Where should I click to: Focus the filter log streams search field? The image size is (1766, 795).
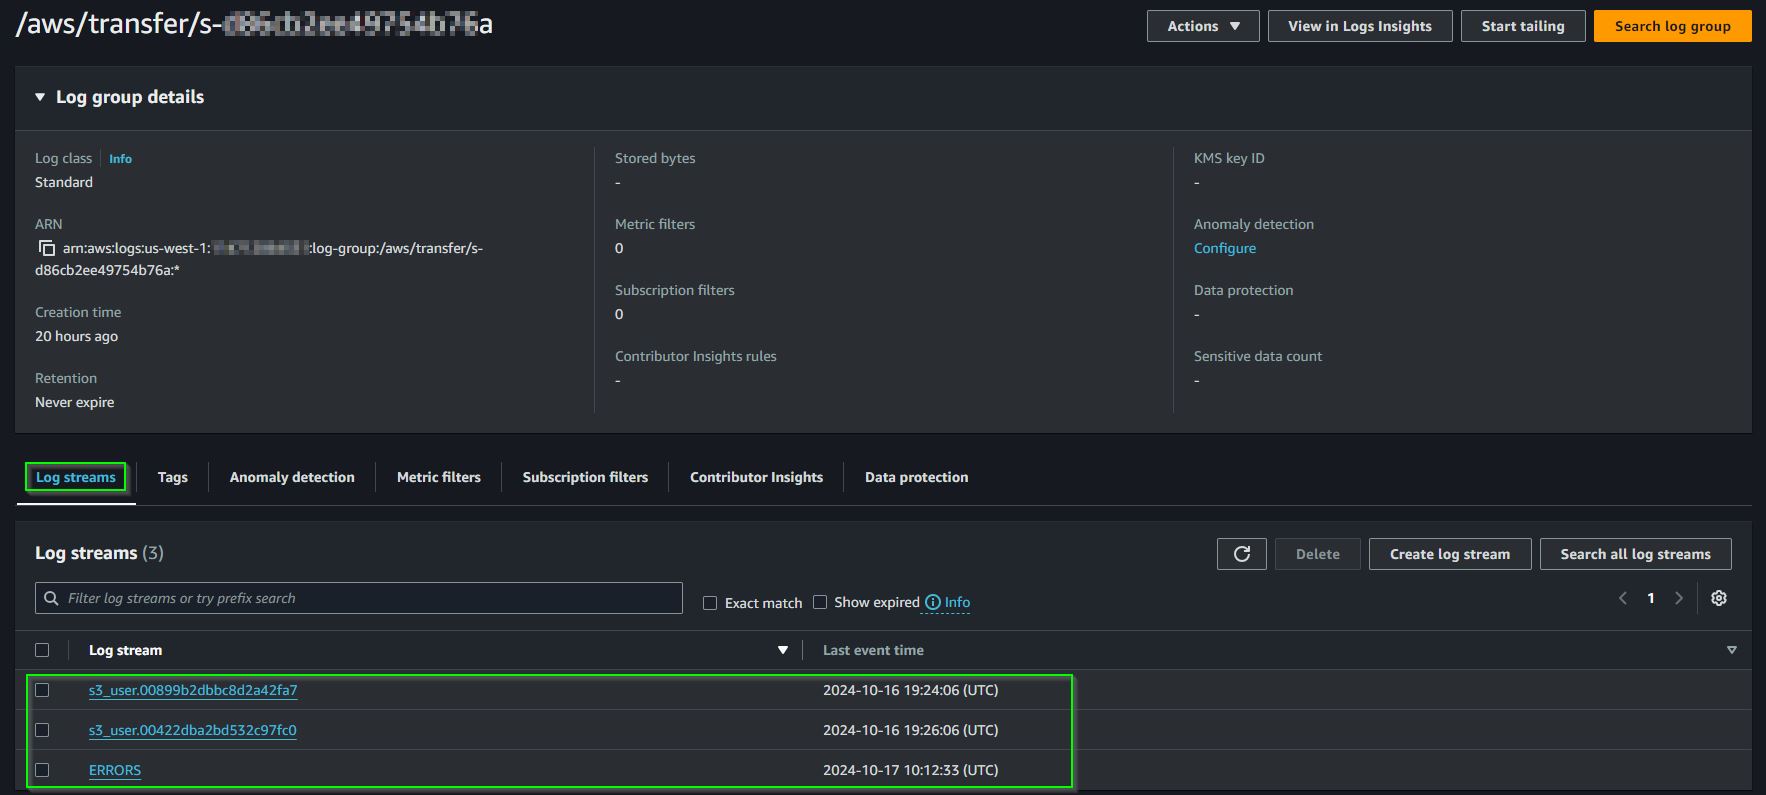[x=359, y=598]
